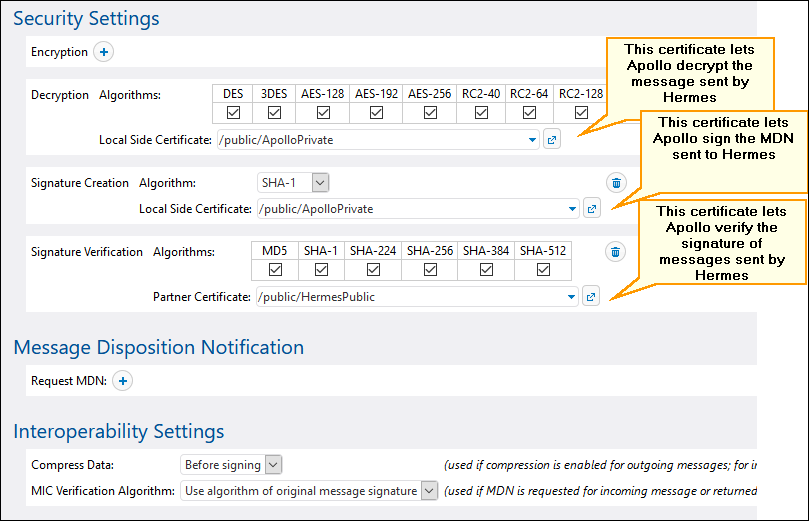Open MIC Verification Algorithm dropdown
The width and height of the screenshot is (809, 521).
pos(429,490)
